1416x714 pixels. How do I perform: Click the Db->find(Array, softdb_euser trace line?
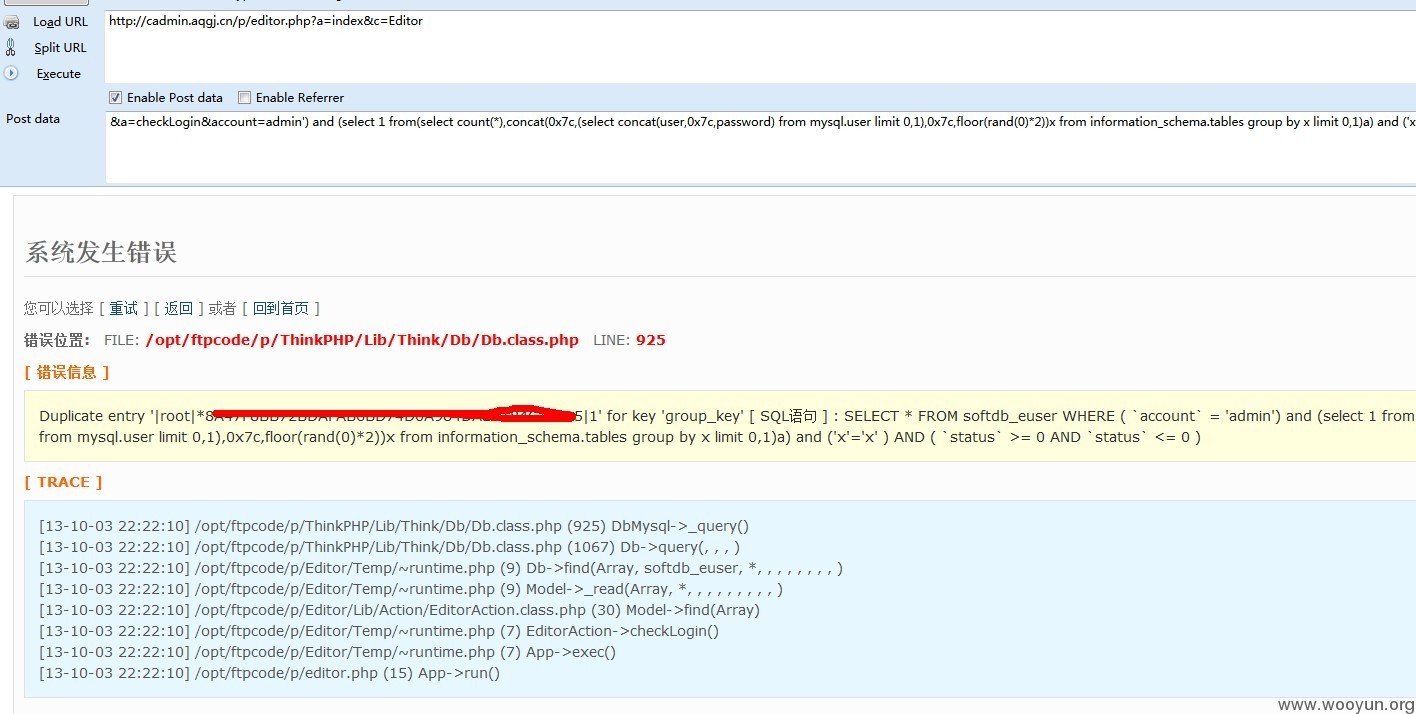point(441,568)
